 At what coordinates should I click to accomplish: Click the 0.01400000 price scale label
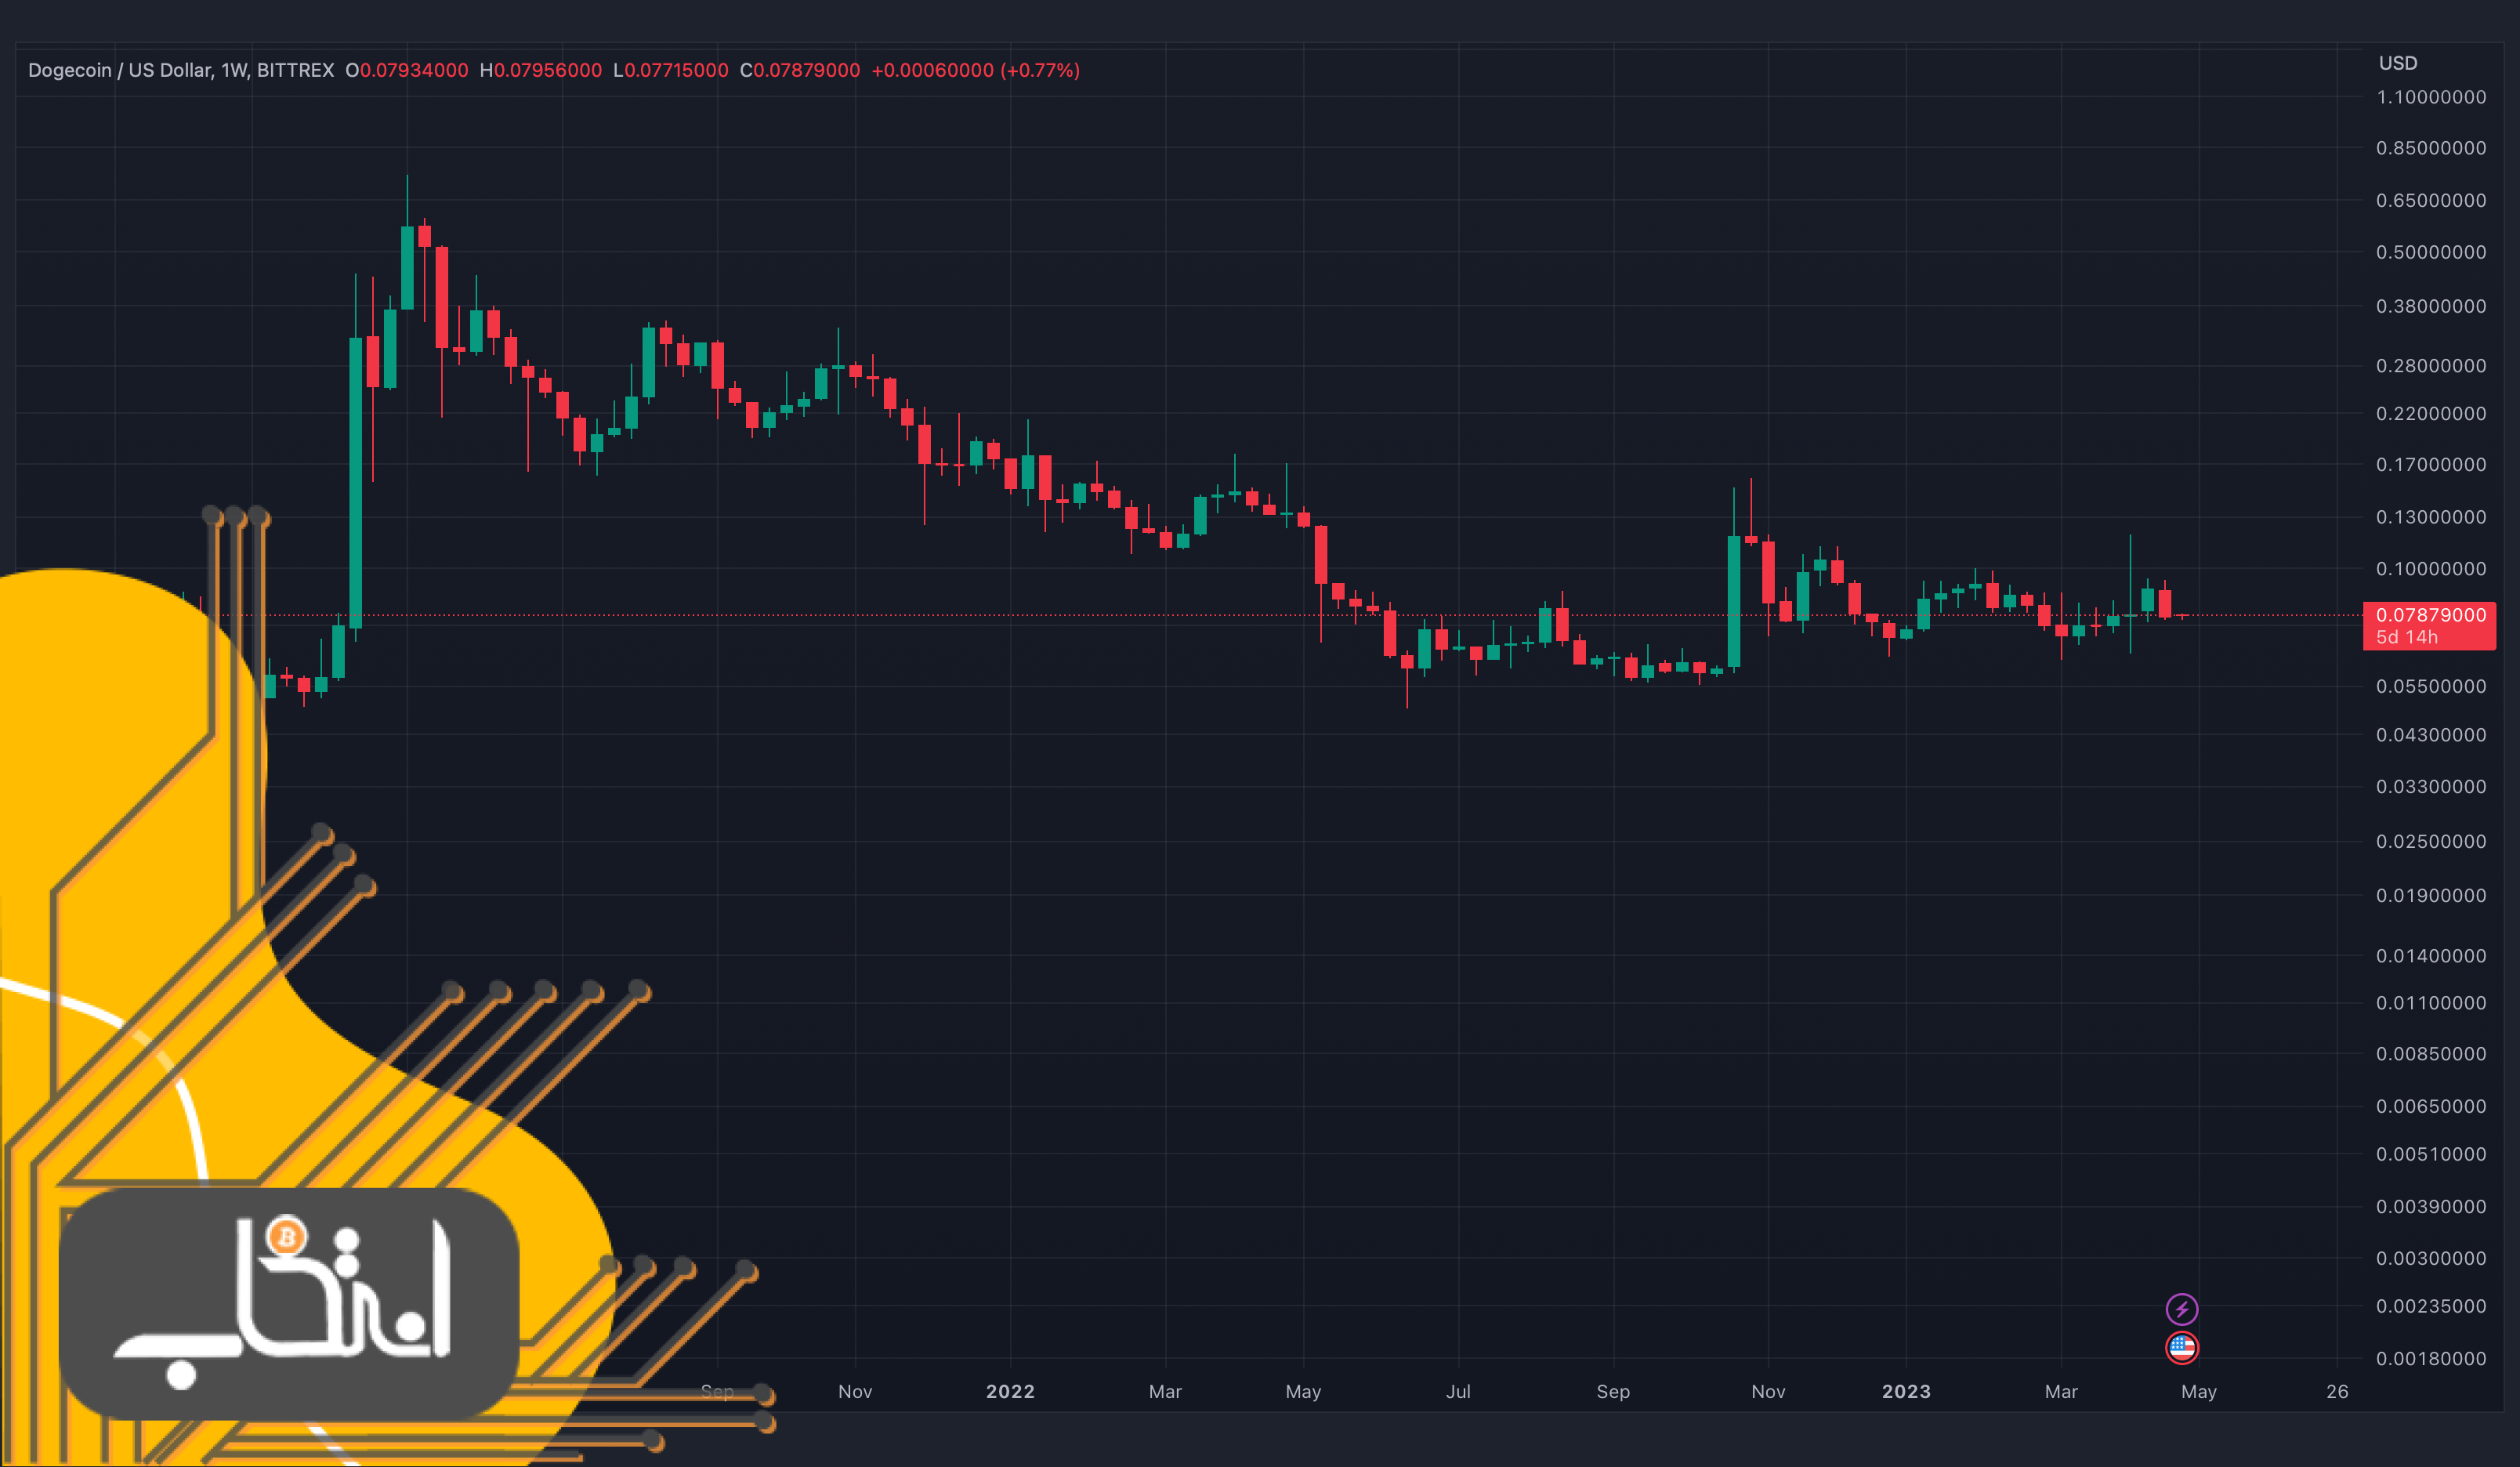2430,956
